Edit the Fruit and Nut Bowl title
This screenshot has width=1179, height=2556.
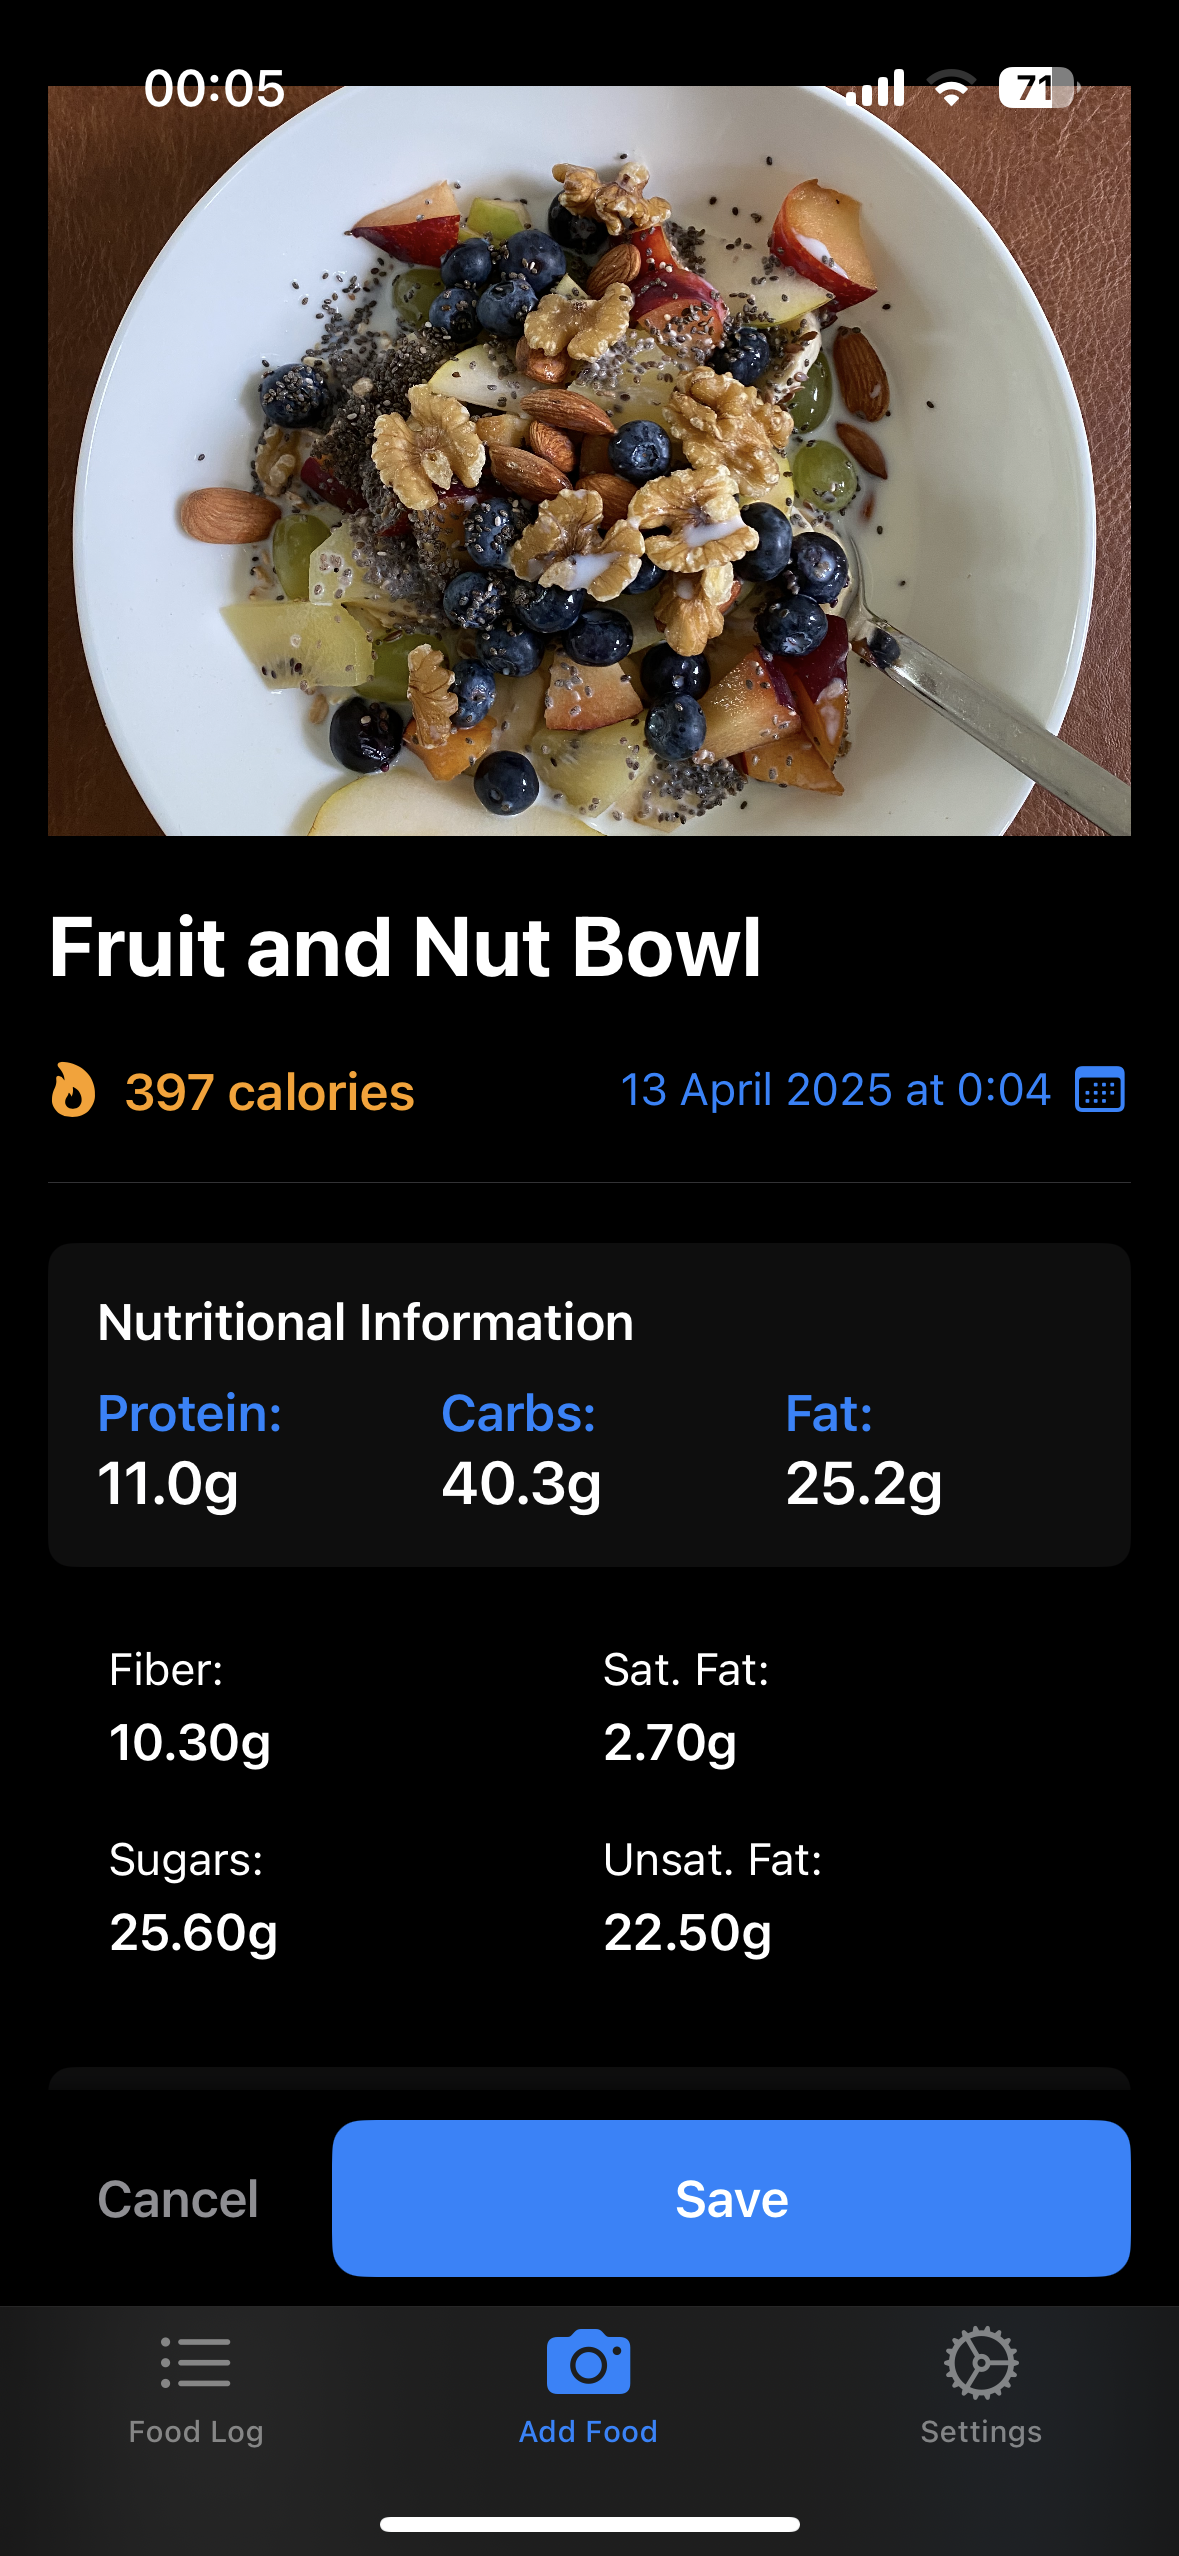(x=405, y=947)
